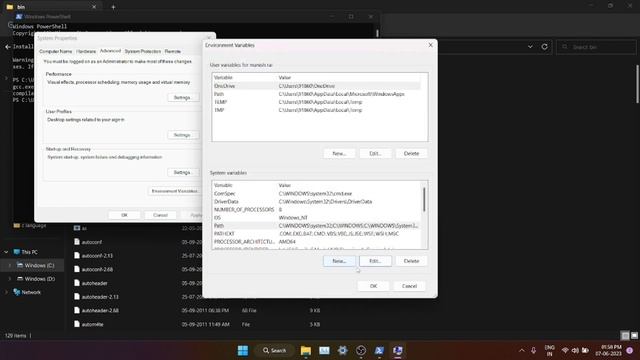Click Edit button under System variables
This screenshot has height=360, width=640.
click(x=375, y=261)
